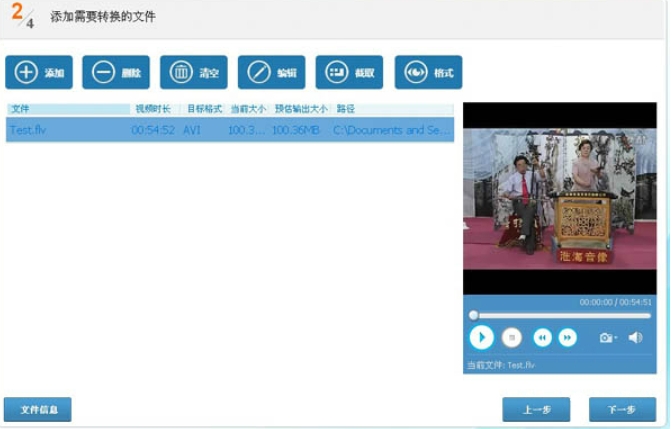Stop the preview playback

[512, 338]
